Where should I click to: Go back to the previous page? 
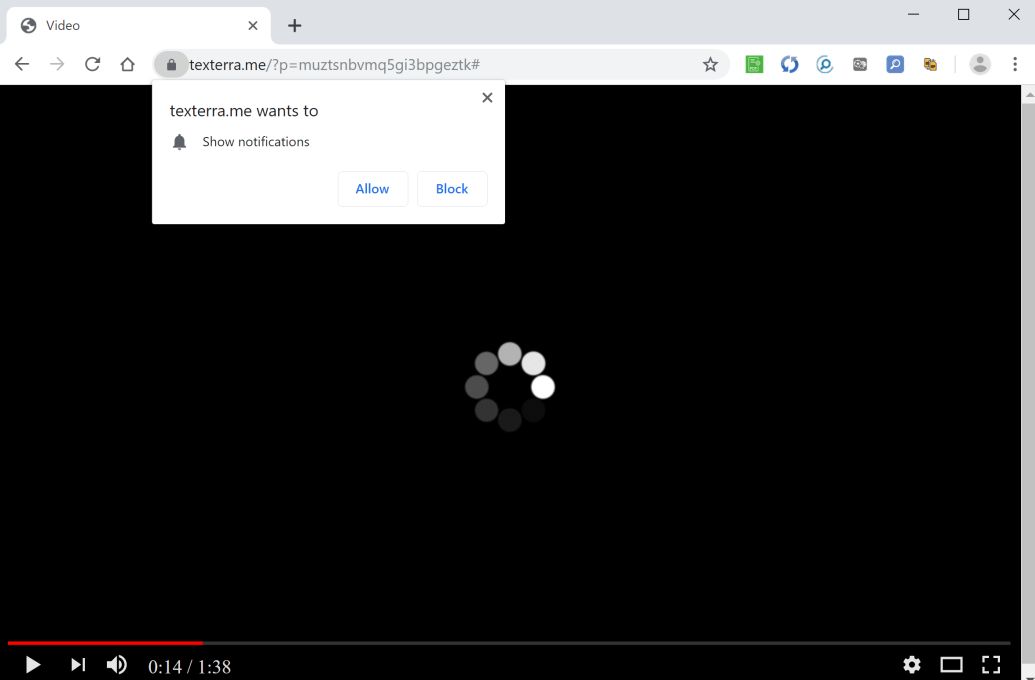22,64
